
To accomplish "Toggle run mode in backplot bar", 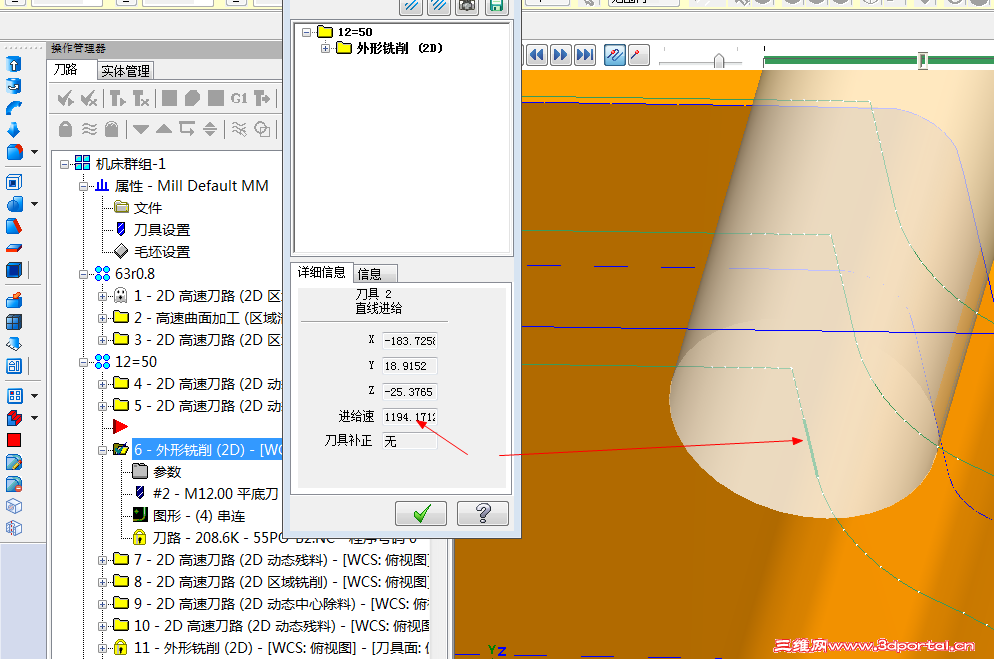I will (638, 55).
